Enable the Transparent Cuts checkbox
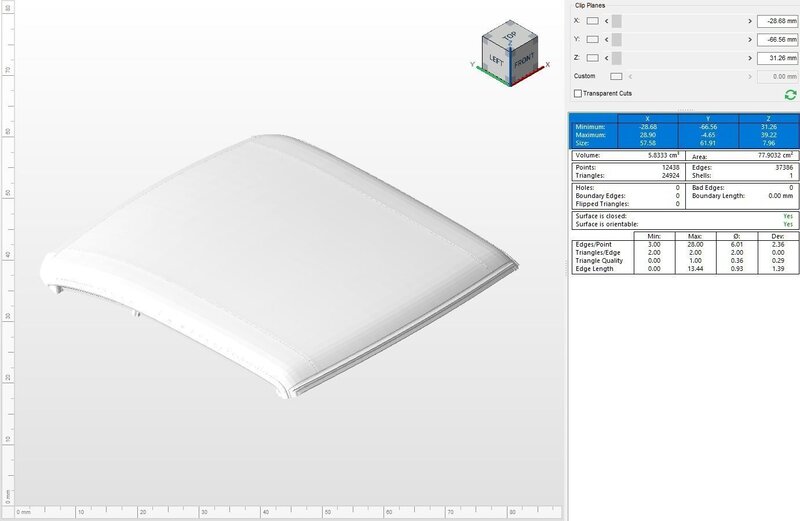 (578, 94)
